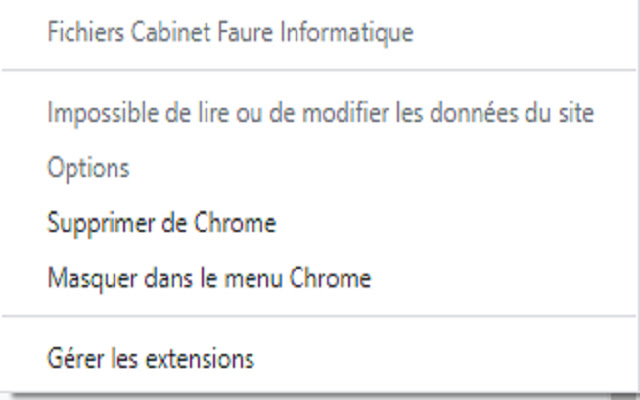Choose Supprimer de Chrome
Screen dimensions: 640x400
pos(161,222)
